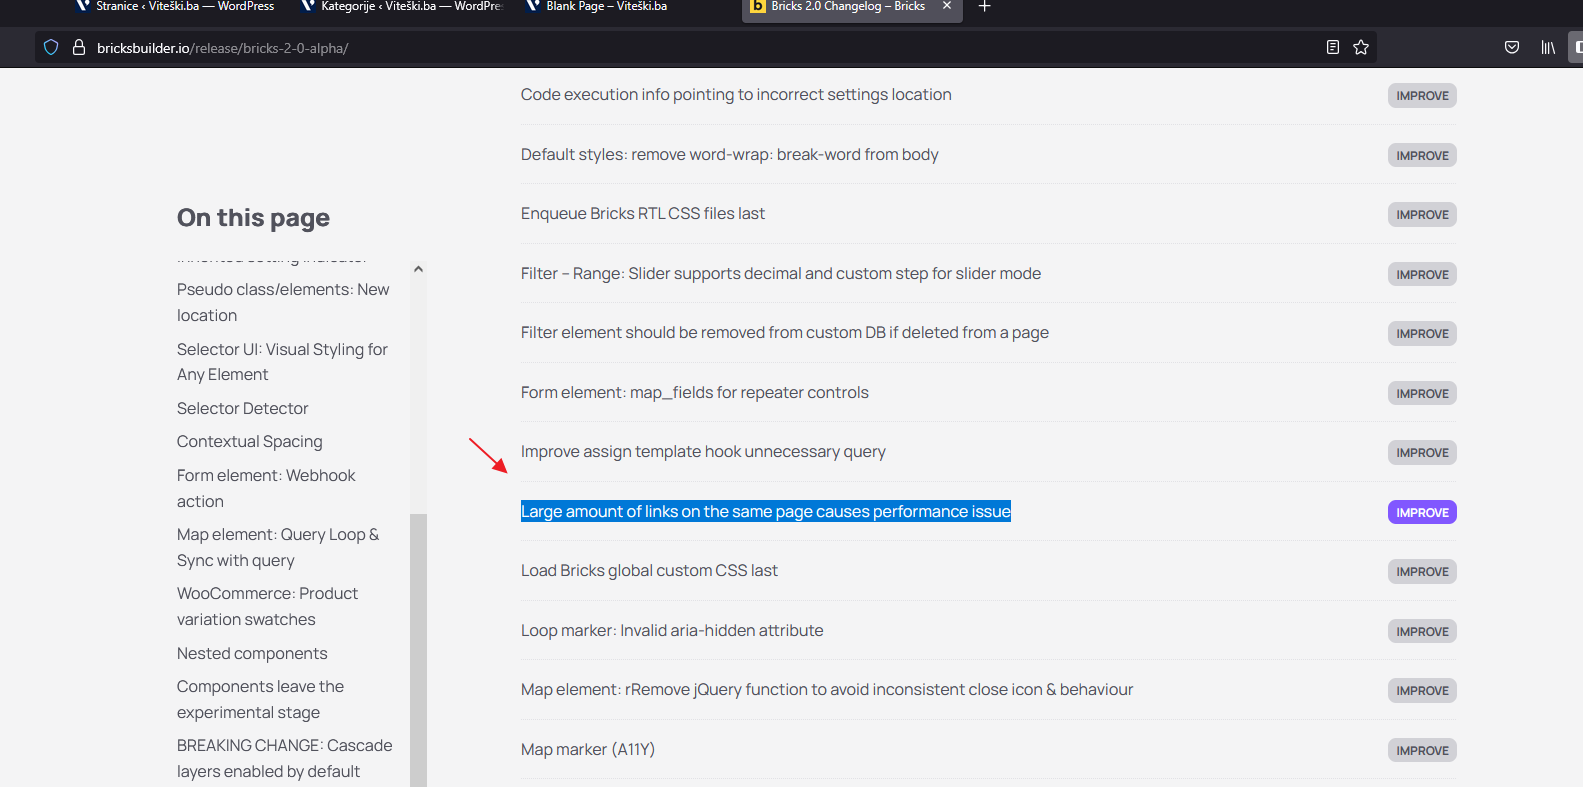The width and height of the screenshot is (1583, 787).
Task: Open the Pocket save icon
Action: (x=1512, y=47)
